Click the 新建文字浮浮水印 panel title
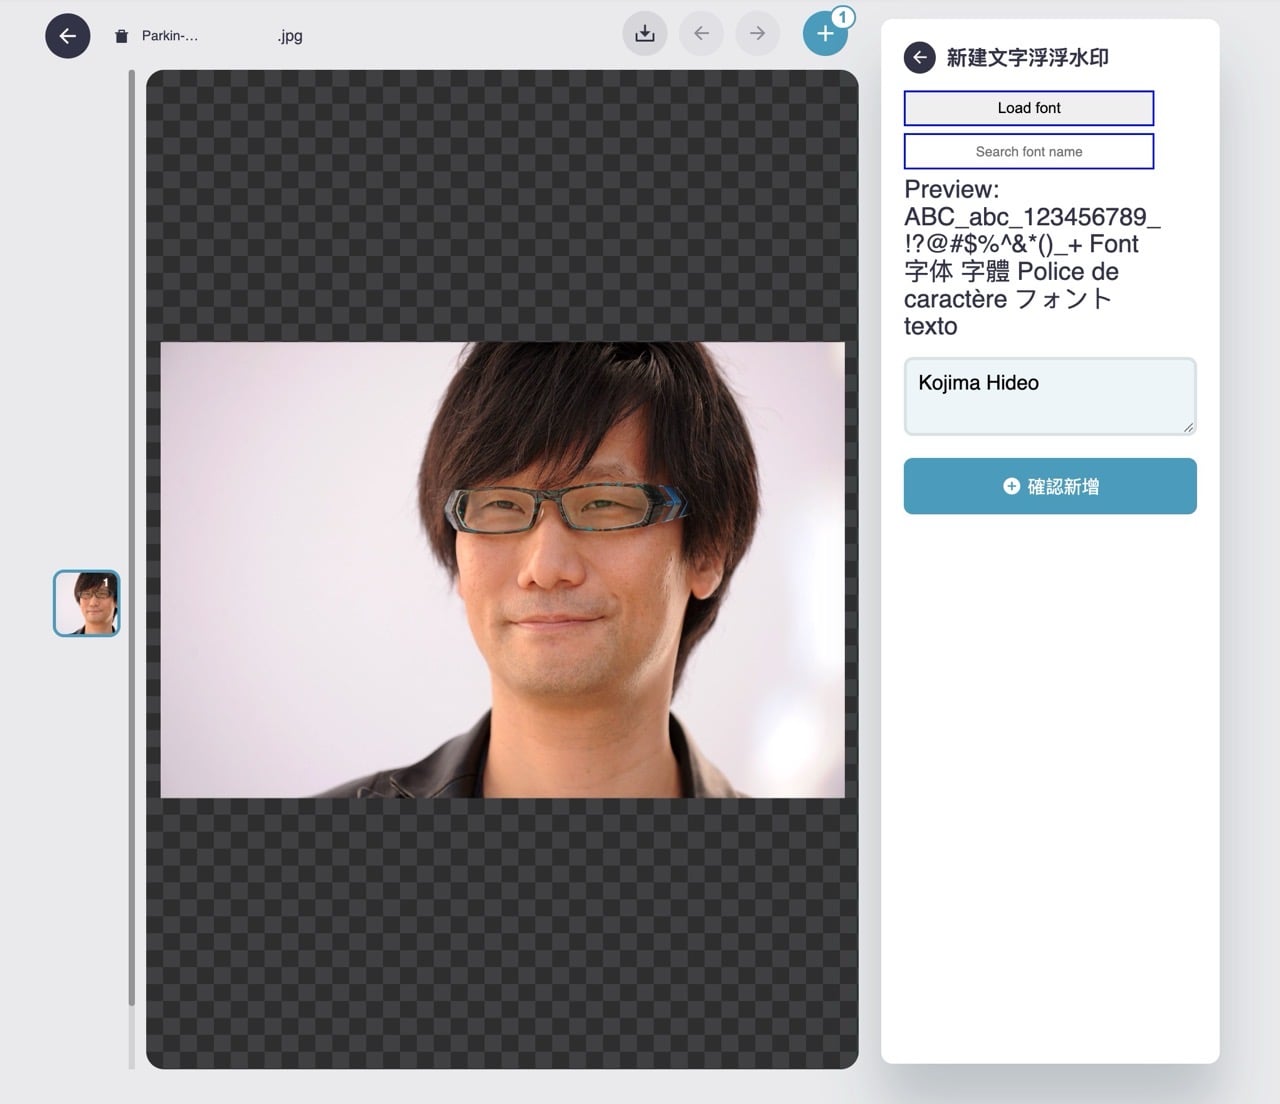The width and height of the screenshot is (1280, 1104). click(1027, 58)
